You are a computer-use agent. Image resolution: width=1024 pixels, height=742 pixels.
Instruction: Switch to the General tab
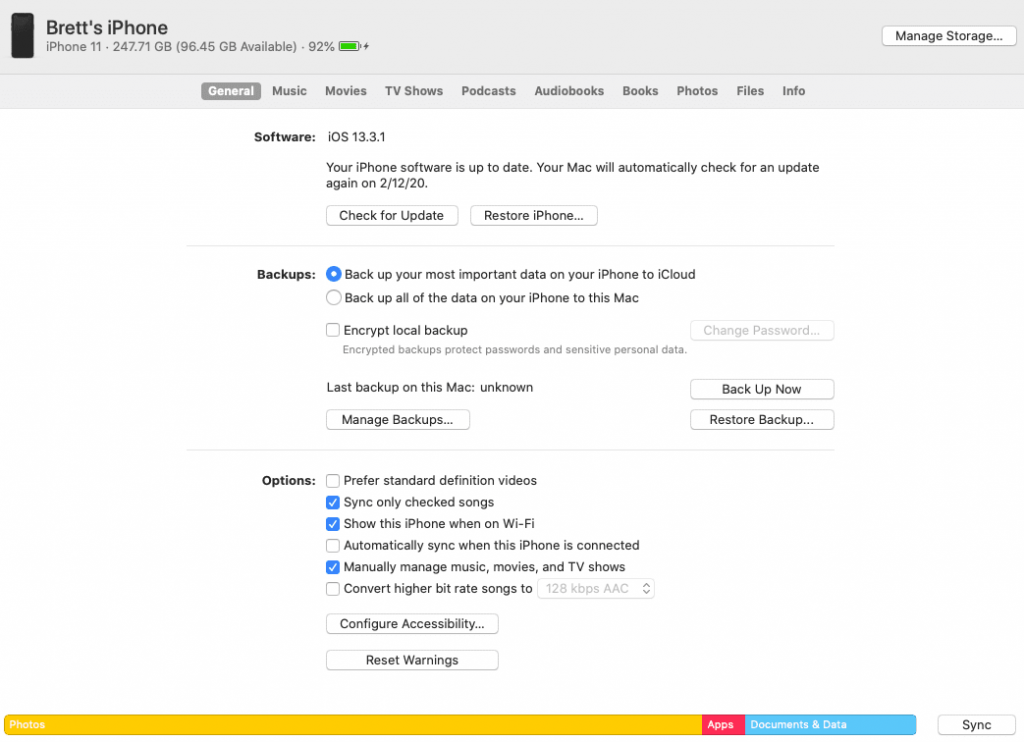(231, 91)
